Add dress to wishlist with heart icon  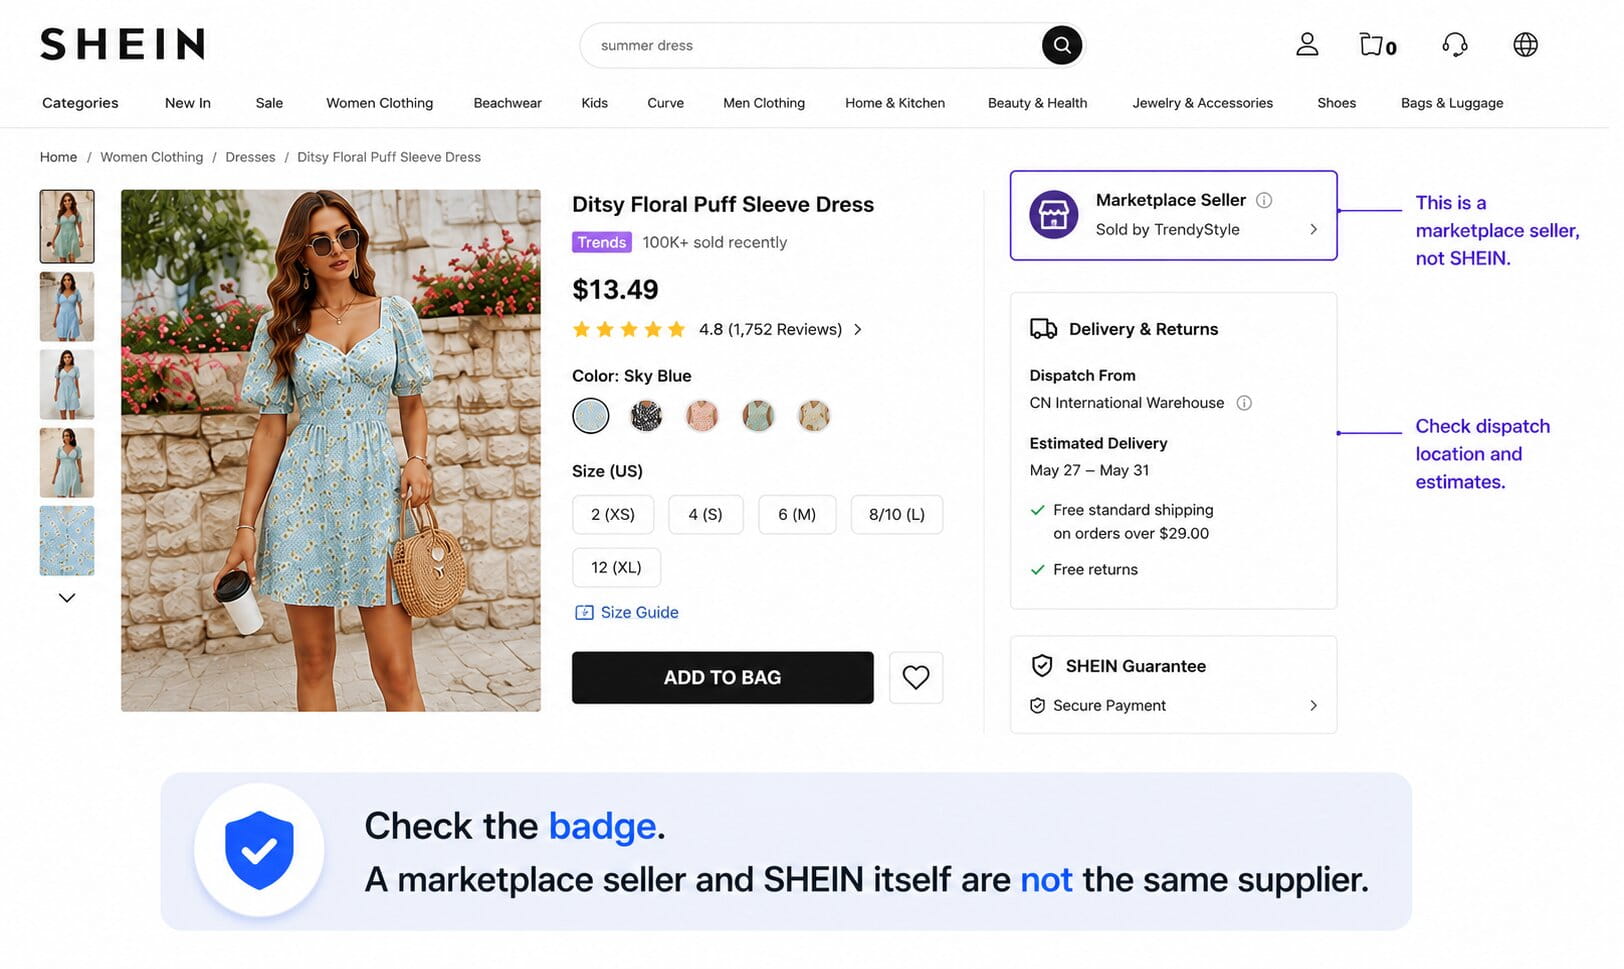pyautogui.click(x=916, y=677)
